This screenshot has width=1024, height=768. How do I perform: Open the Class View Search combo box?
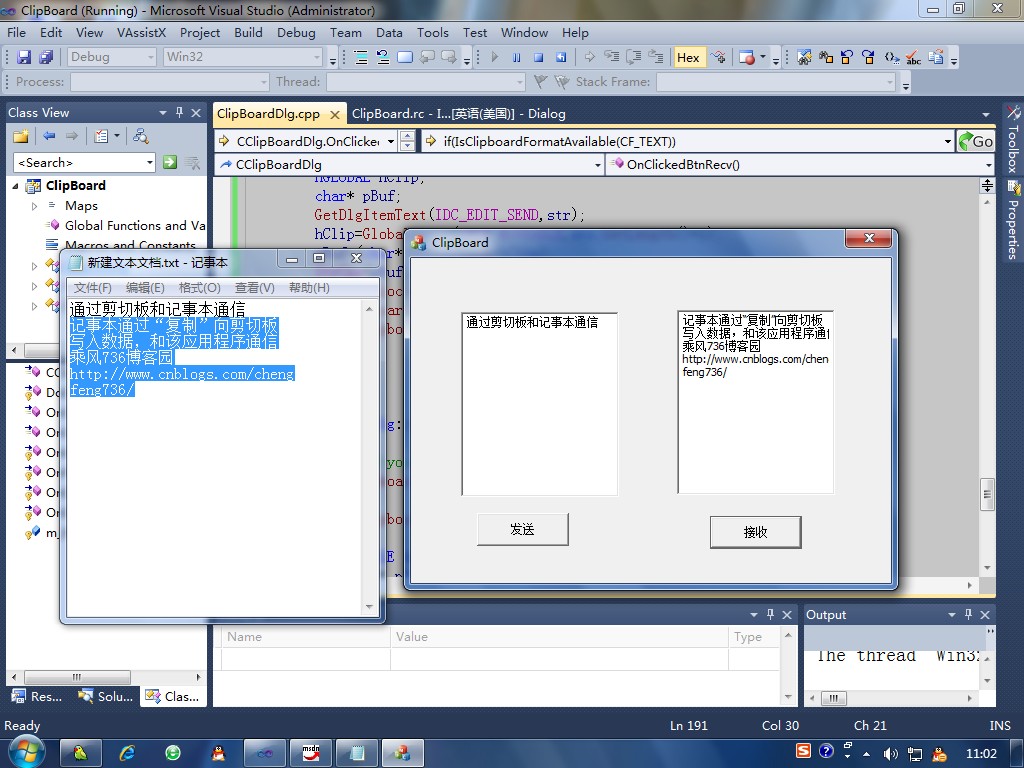click(84, 162)
